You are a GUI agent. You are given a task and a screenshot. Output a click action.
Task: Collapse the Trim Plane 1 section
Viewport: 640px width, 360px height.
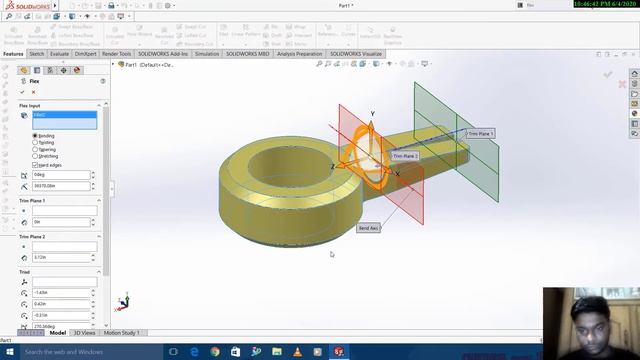[x=99, y=201]
